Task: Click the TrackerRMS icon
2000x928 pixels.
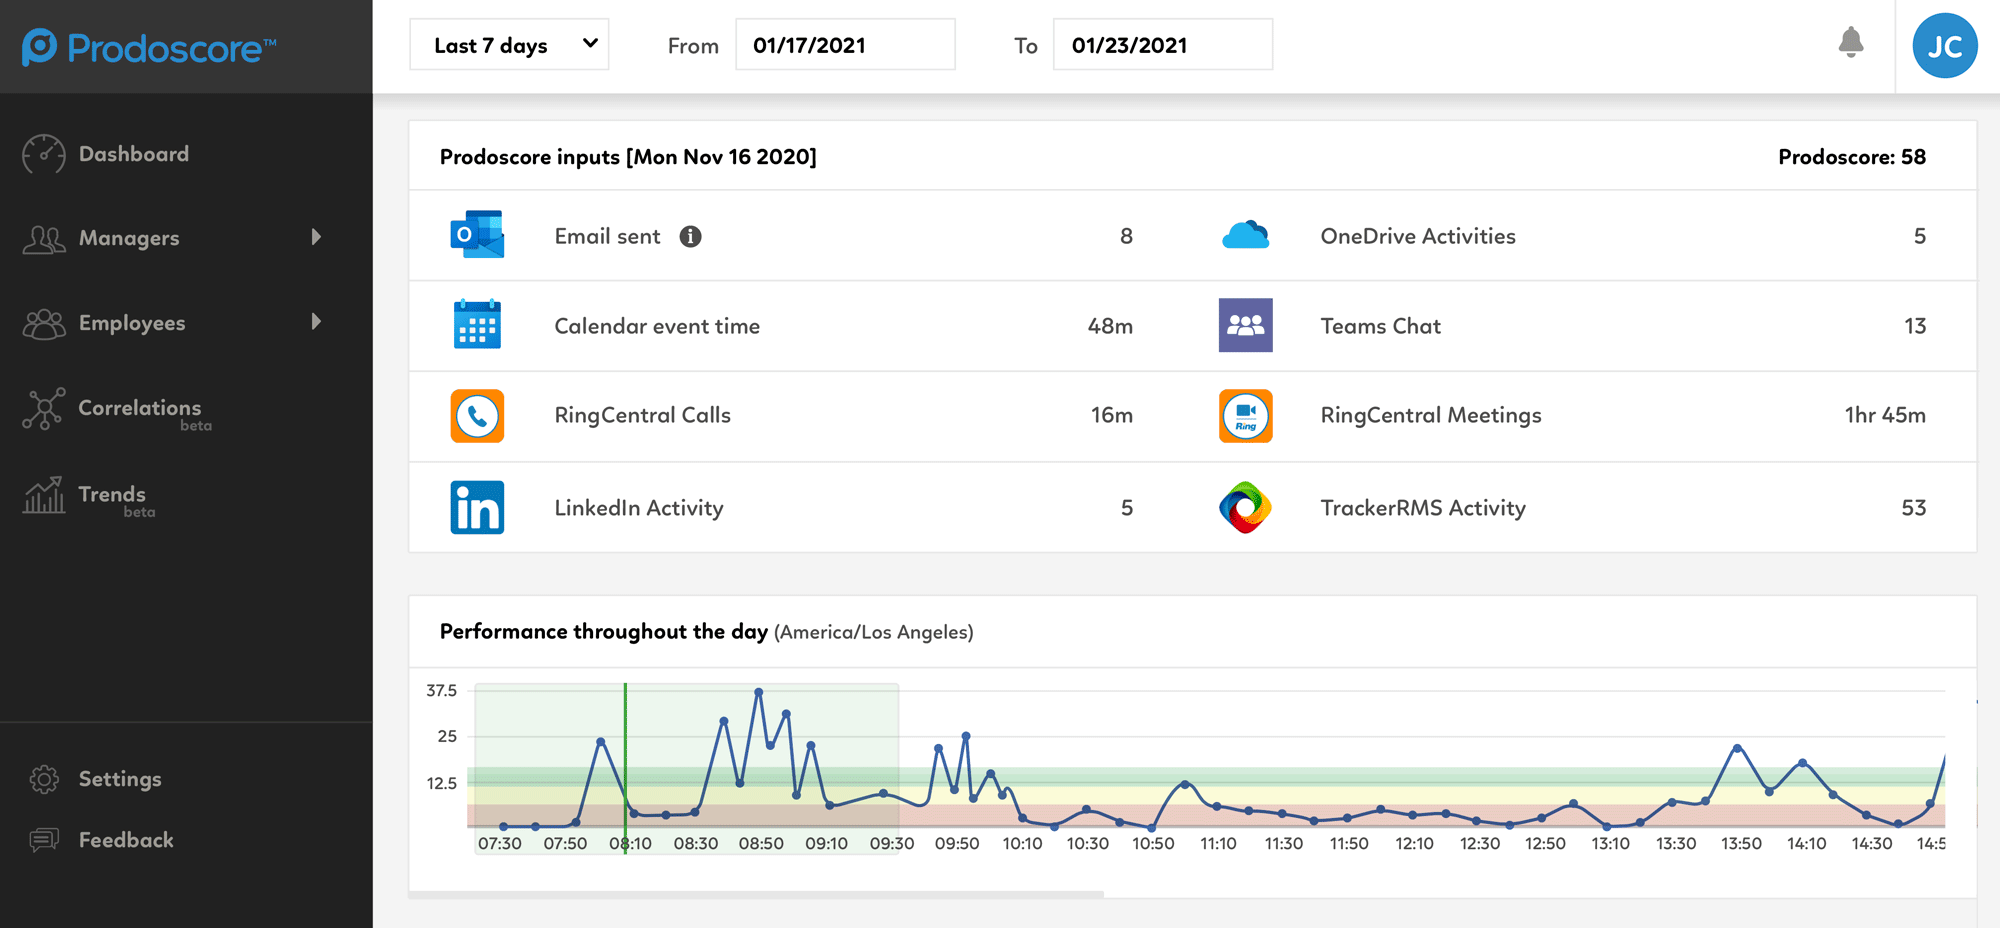Action: click(x=1246, y=508)
